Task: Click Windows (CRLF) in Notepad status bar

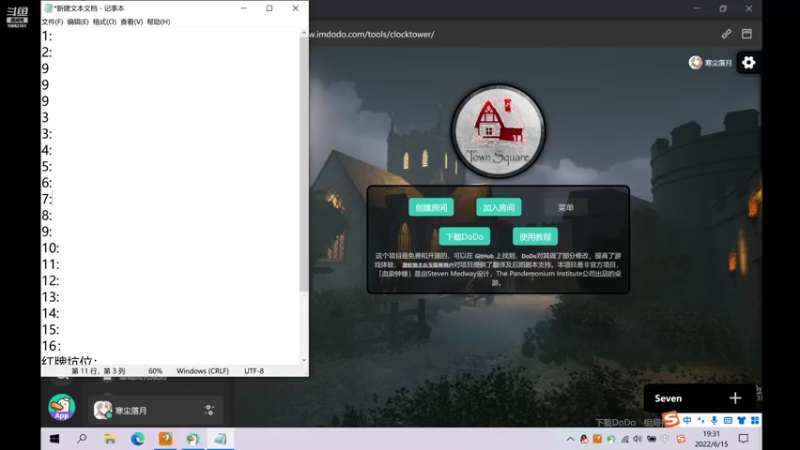Action: tap(203, 371)
